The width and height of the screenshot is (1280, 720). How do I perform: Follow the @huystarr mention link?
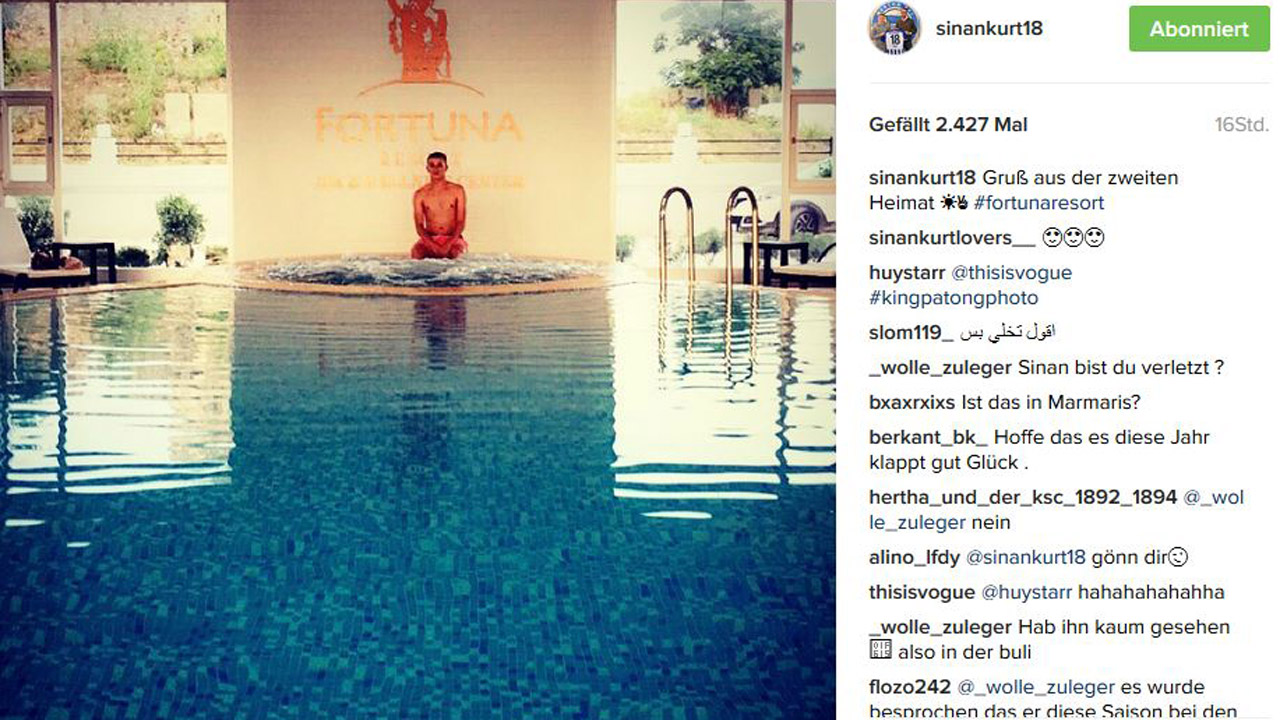[1027, 593]
